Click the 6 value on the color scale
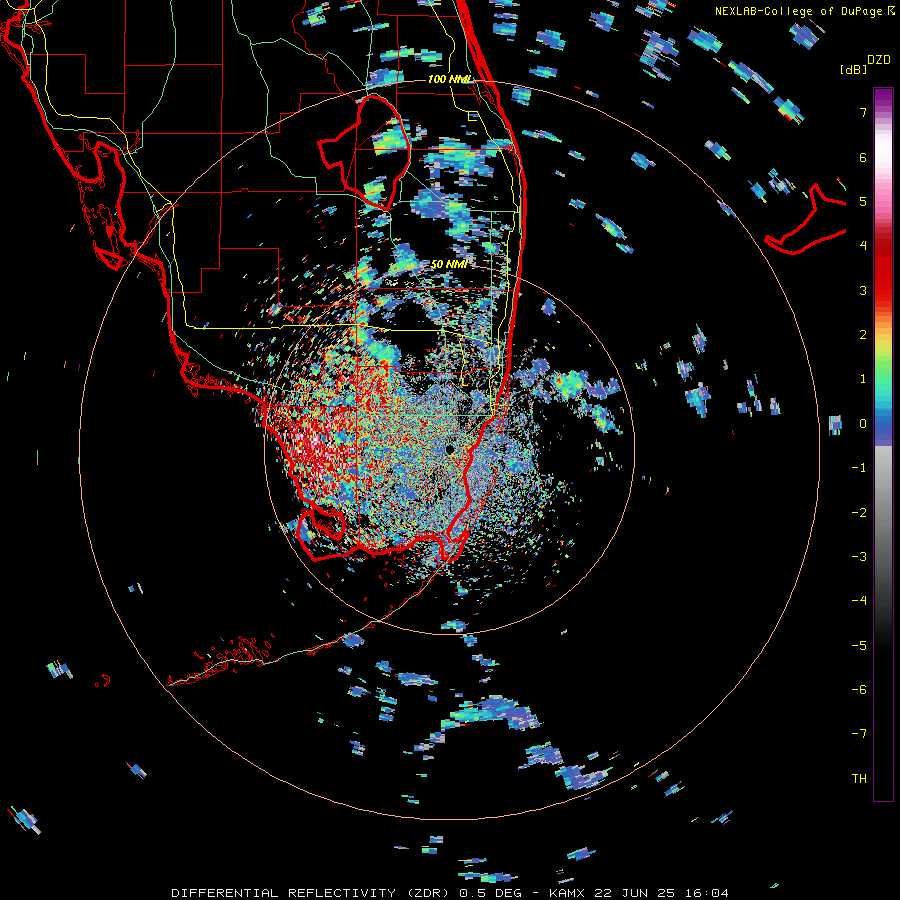The image size is (900, 900). click(x=863, y=157)
